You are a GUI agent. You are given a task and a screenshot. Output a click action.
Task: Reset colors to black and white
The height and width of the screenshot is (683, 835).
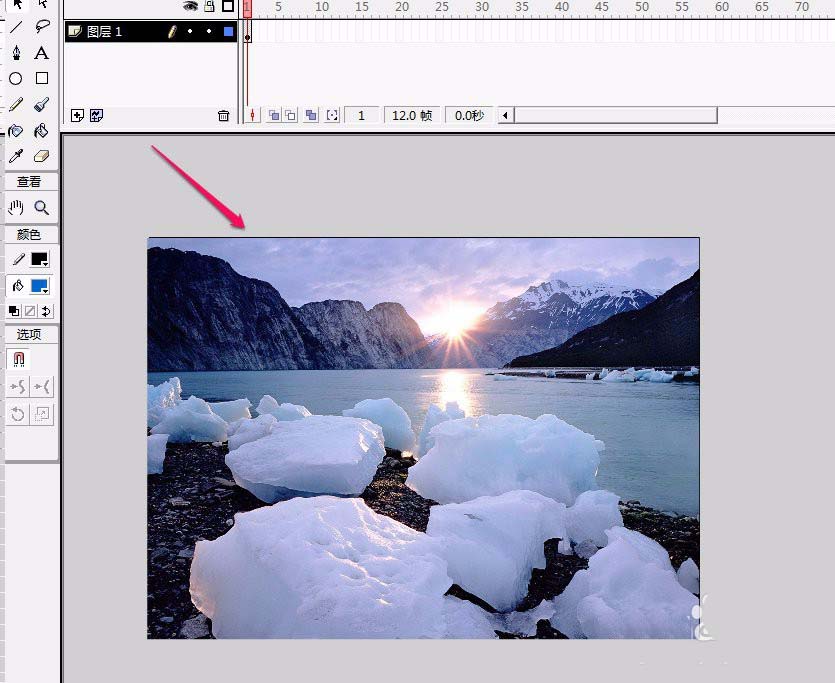(14, 311)
